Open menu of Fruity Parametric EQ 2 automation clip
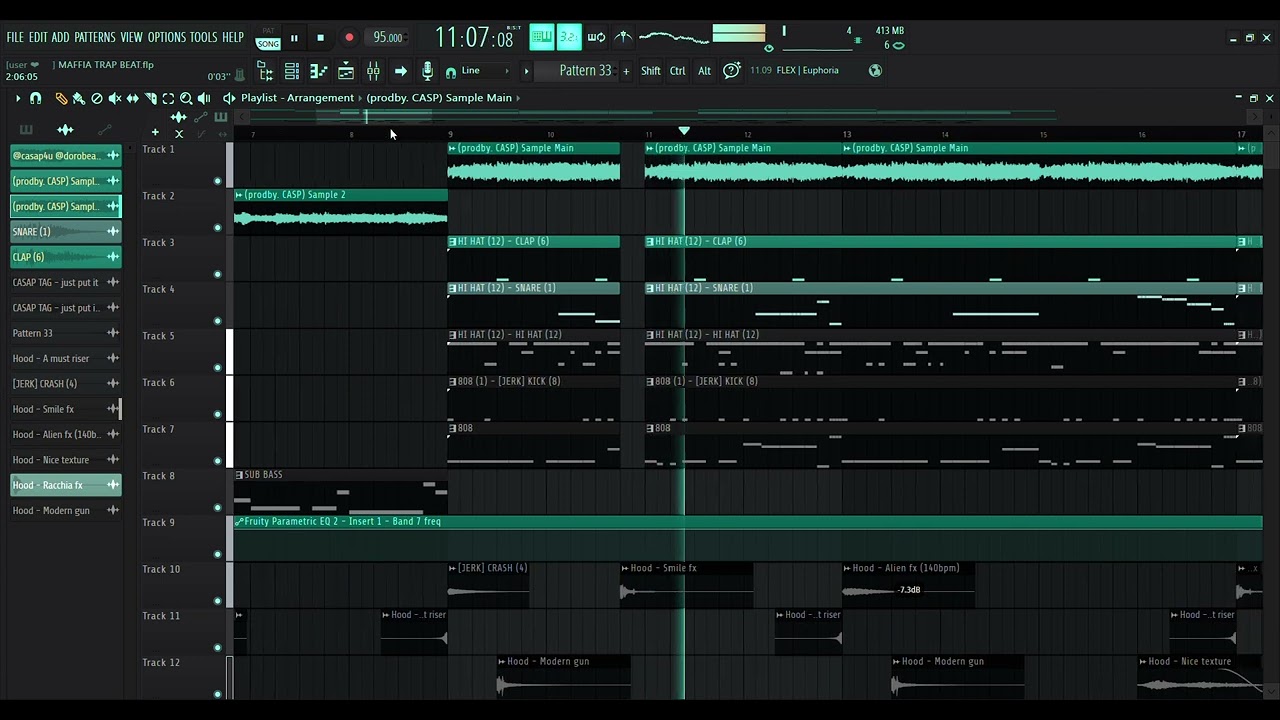 (x=239, y=522)
